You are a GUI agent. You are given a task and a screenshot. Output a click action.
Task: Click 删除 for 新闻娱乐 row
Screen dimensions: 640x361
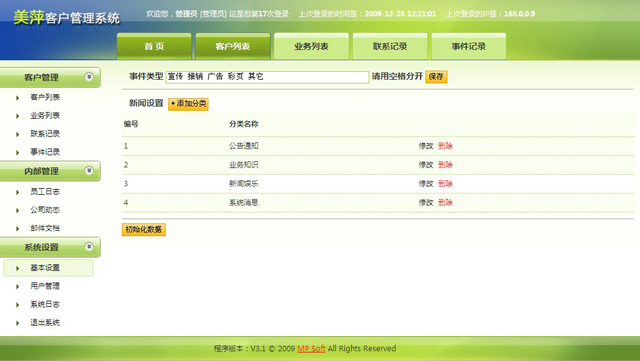pos(445,183)
